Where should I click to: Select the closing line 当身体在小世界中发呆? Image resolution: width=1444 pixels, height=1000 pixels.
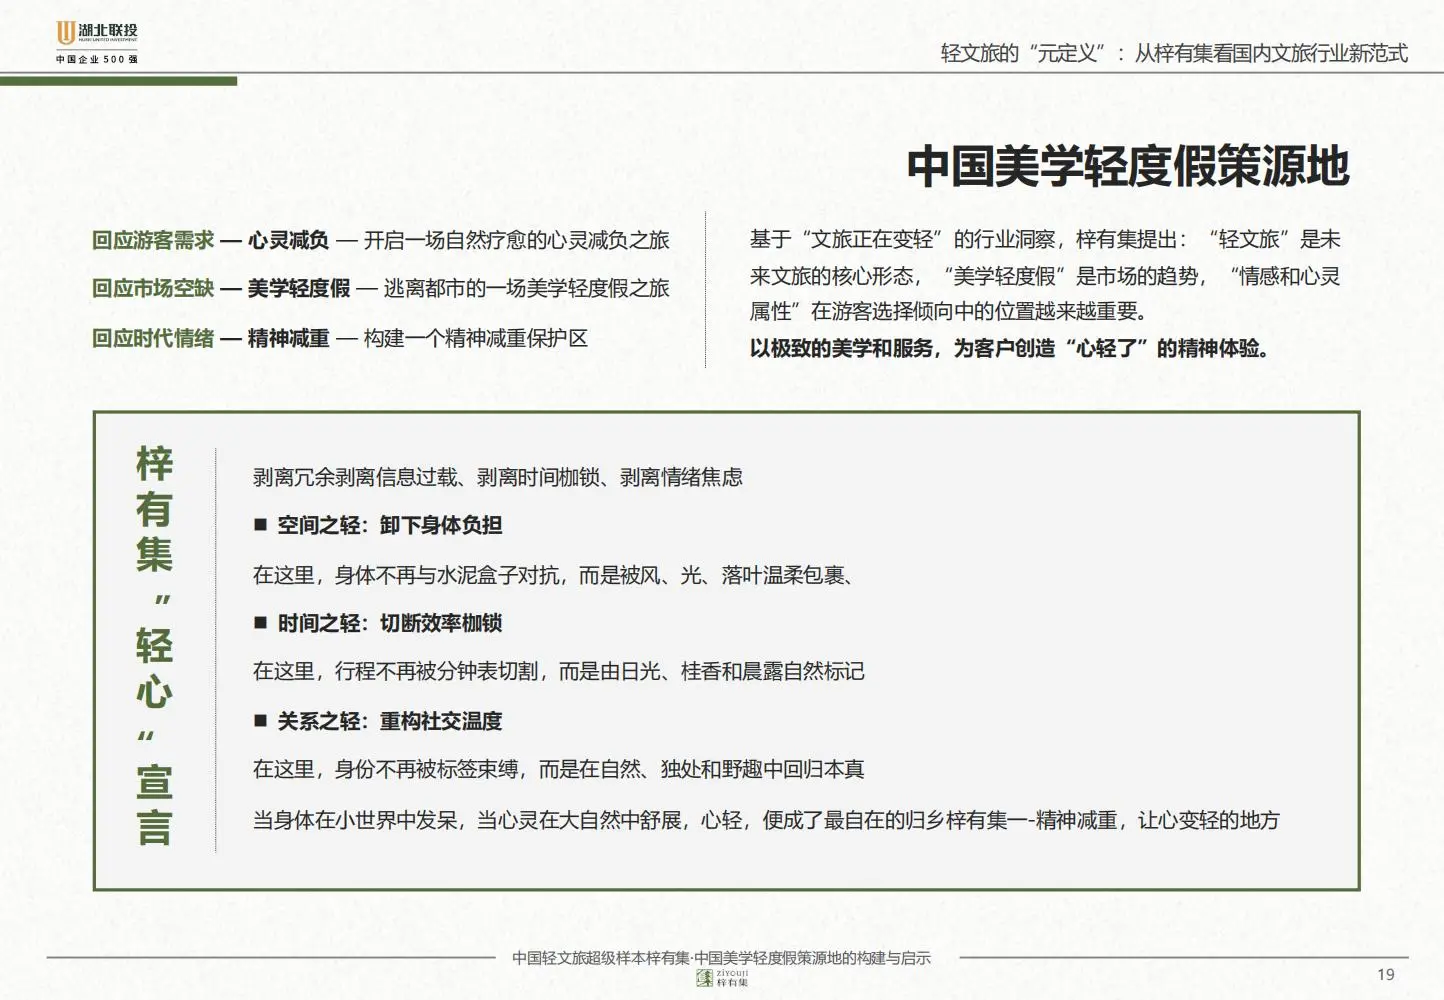tap(766, 820)
